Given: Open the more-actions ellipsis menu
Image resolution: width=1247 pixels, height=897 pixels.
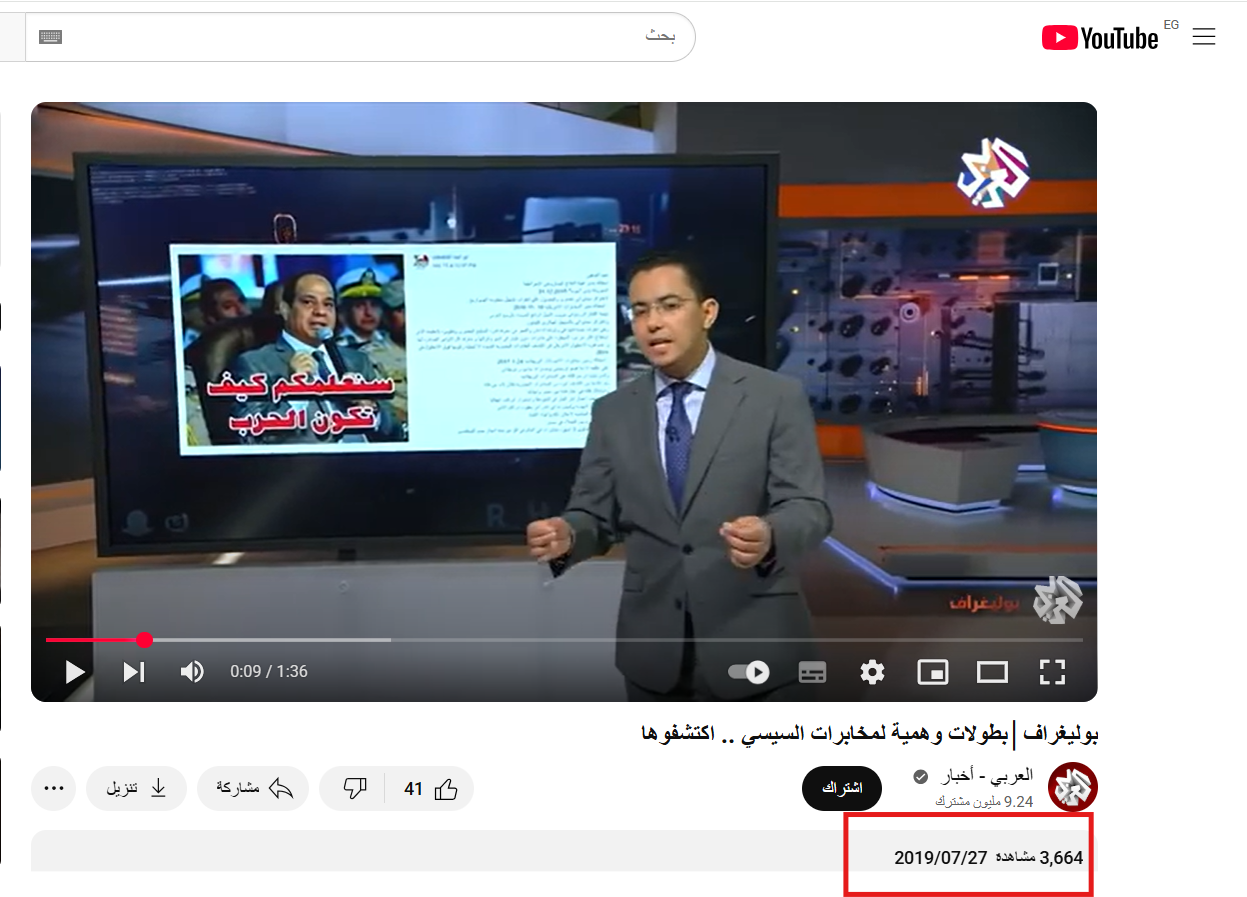Looking at the screenshot, I should 53,788.
